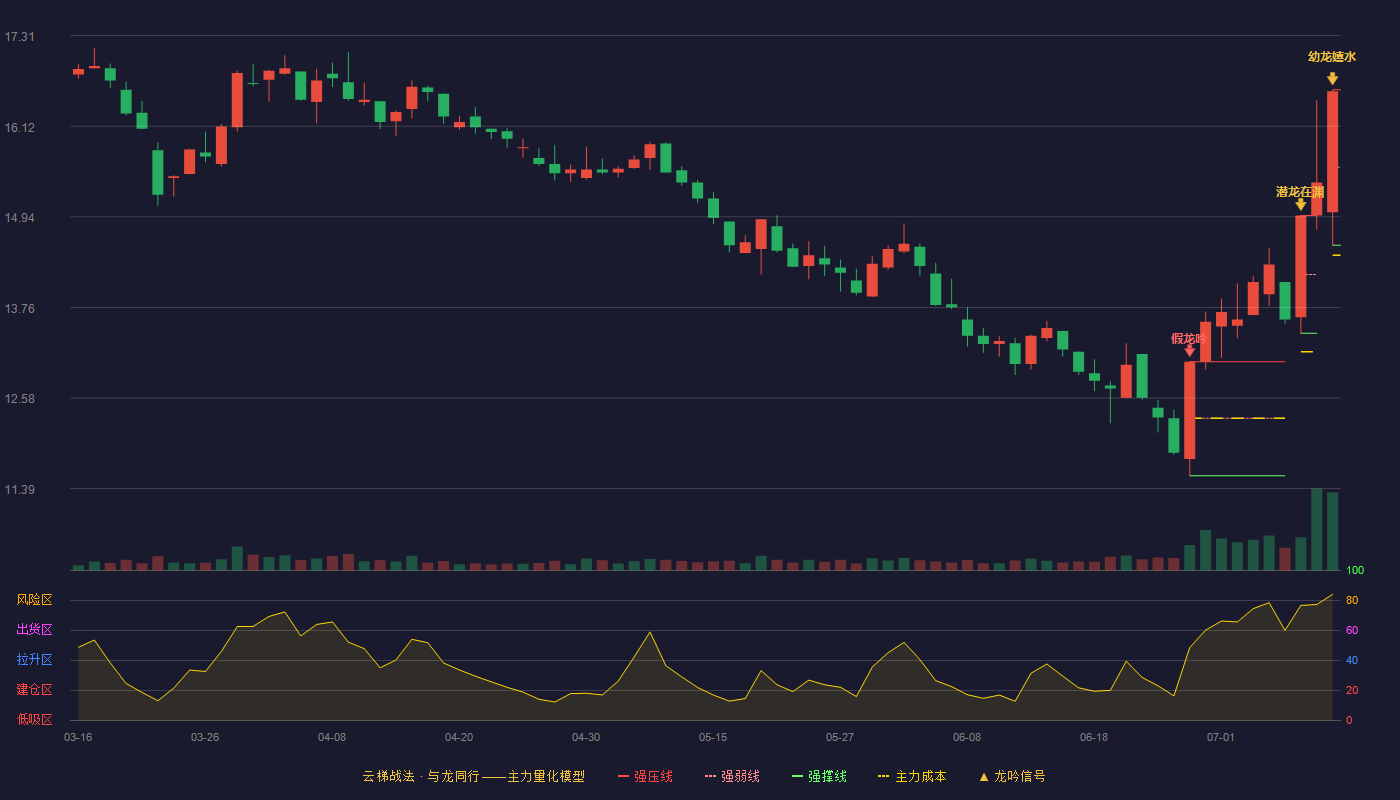The image size is (1400, 800).
Task: Click the 80 indicator axis value
Action: tap(1352, 600)
